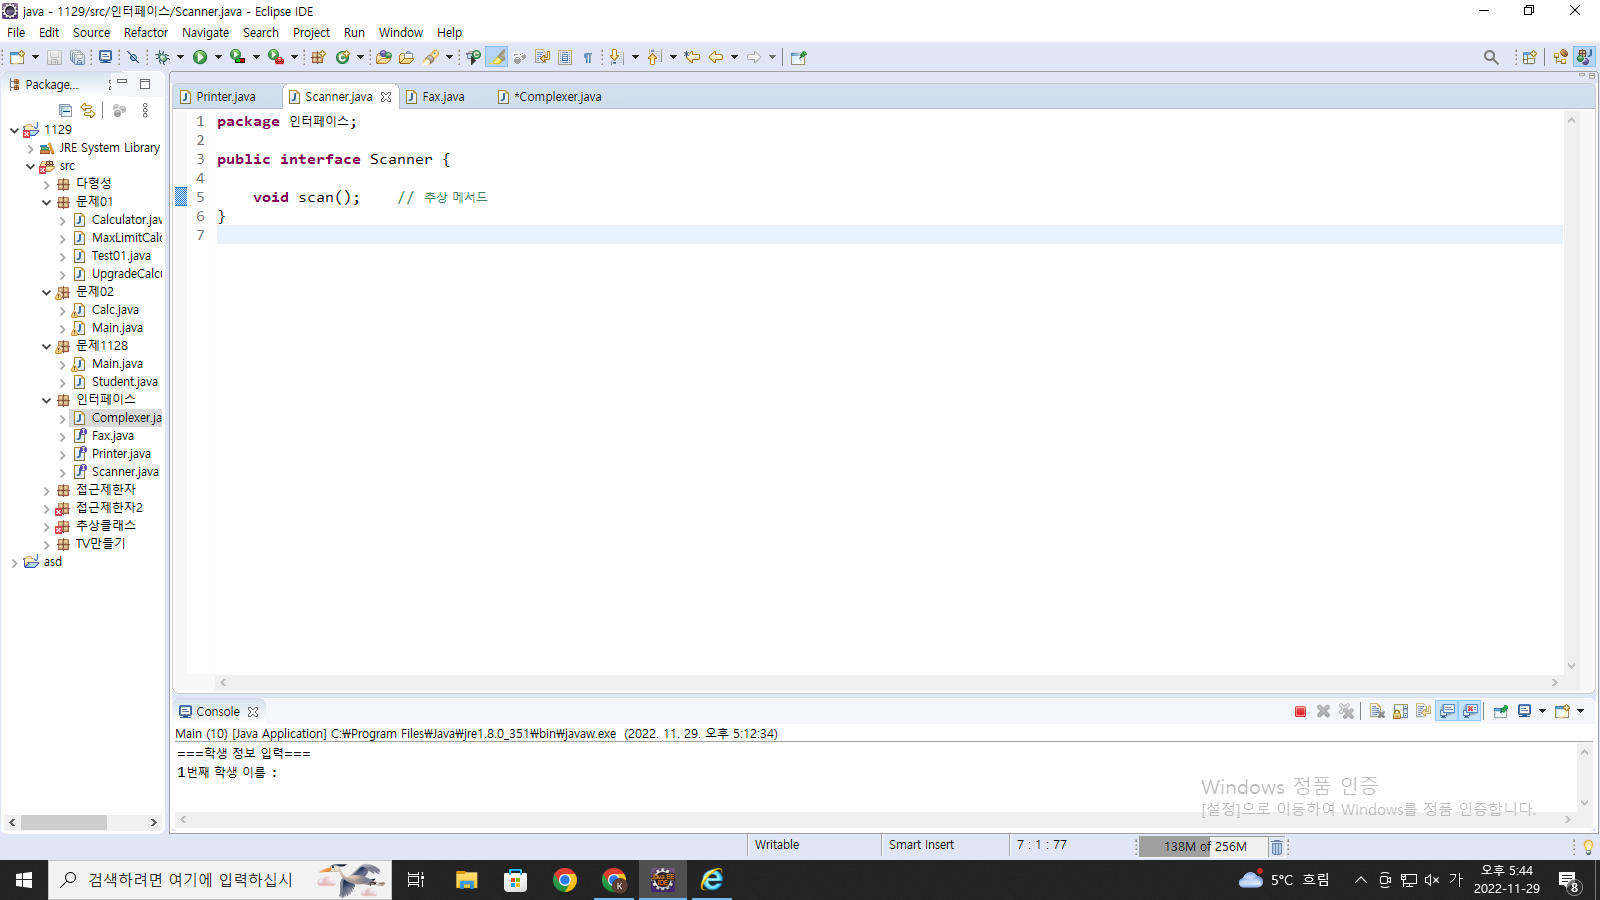Expand the asd project node
Viewport: 1600px width, 900px height.
click(14, 562)
